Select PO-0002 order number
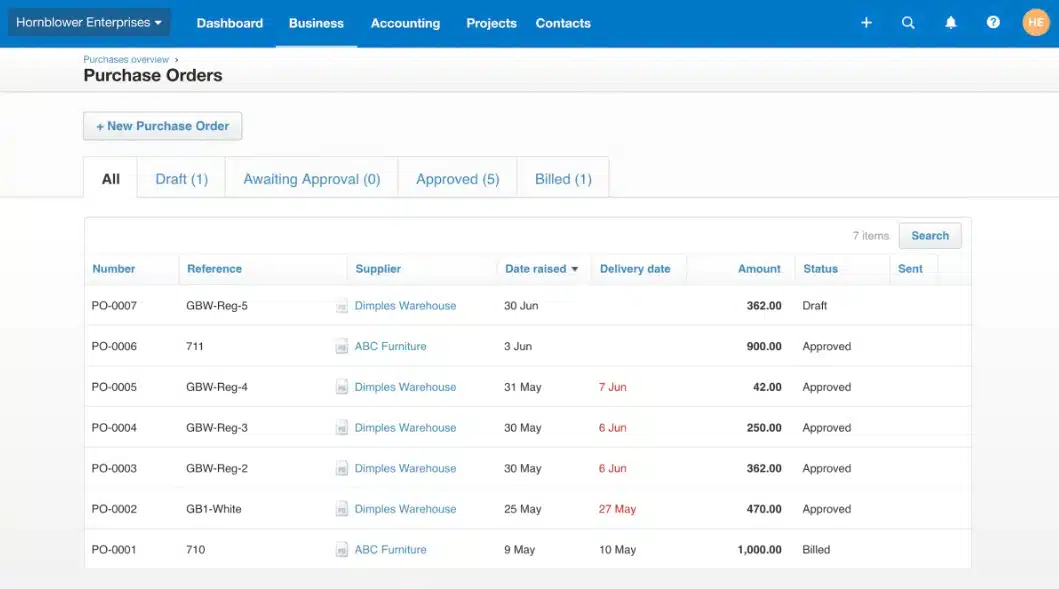The image size is (1059, 589). 114,509
